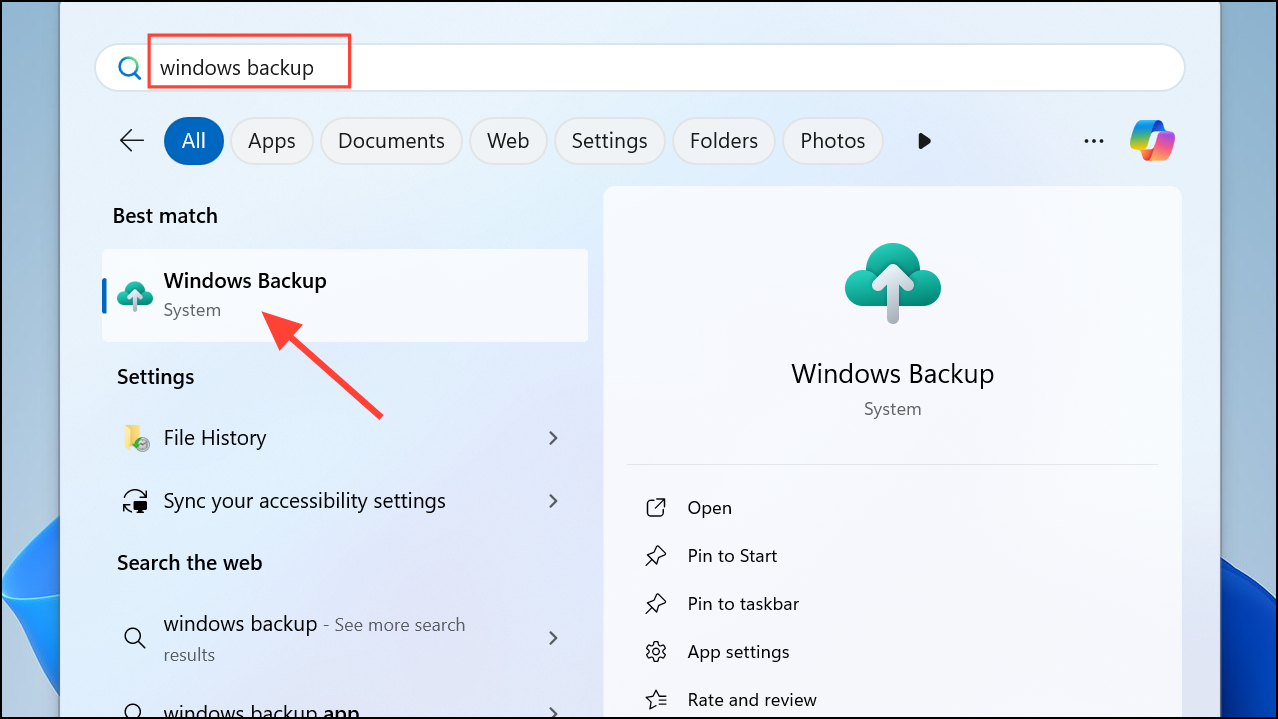Image resolution: width=1278 pixels, height=719 pixels.
Task: Click the App settings gear icon
Action: tap(656, 651)
